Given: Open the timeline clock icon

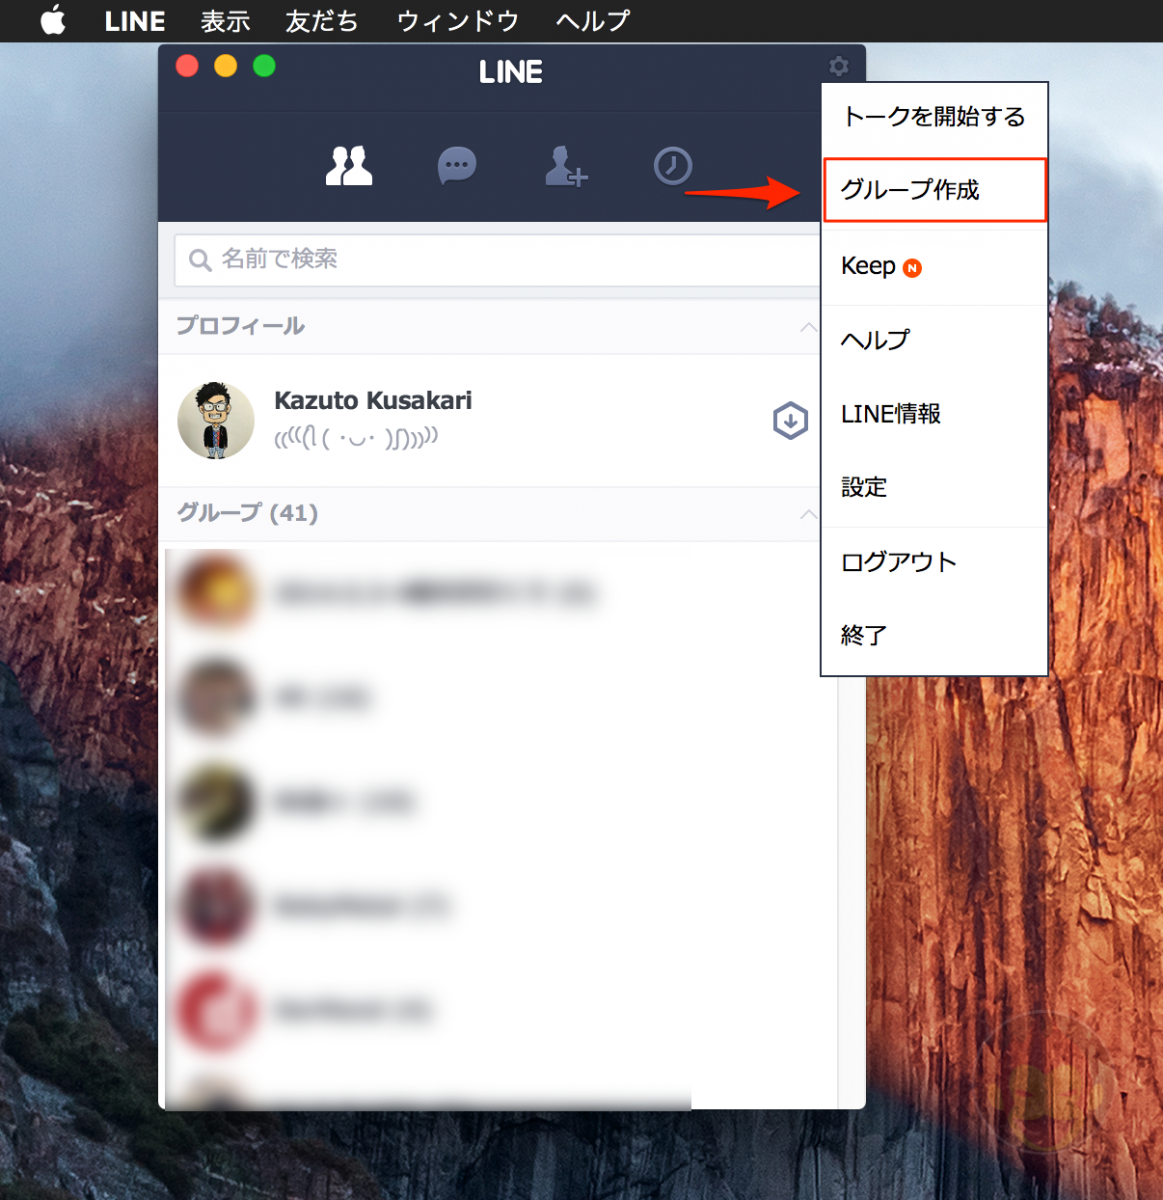Looking at the screenshot, I should point(673,166).
